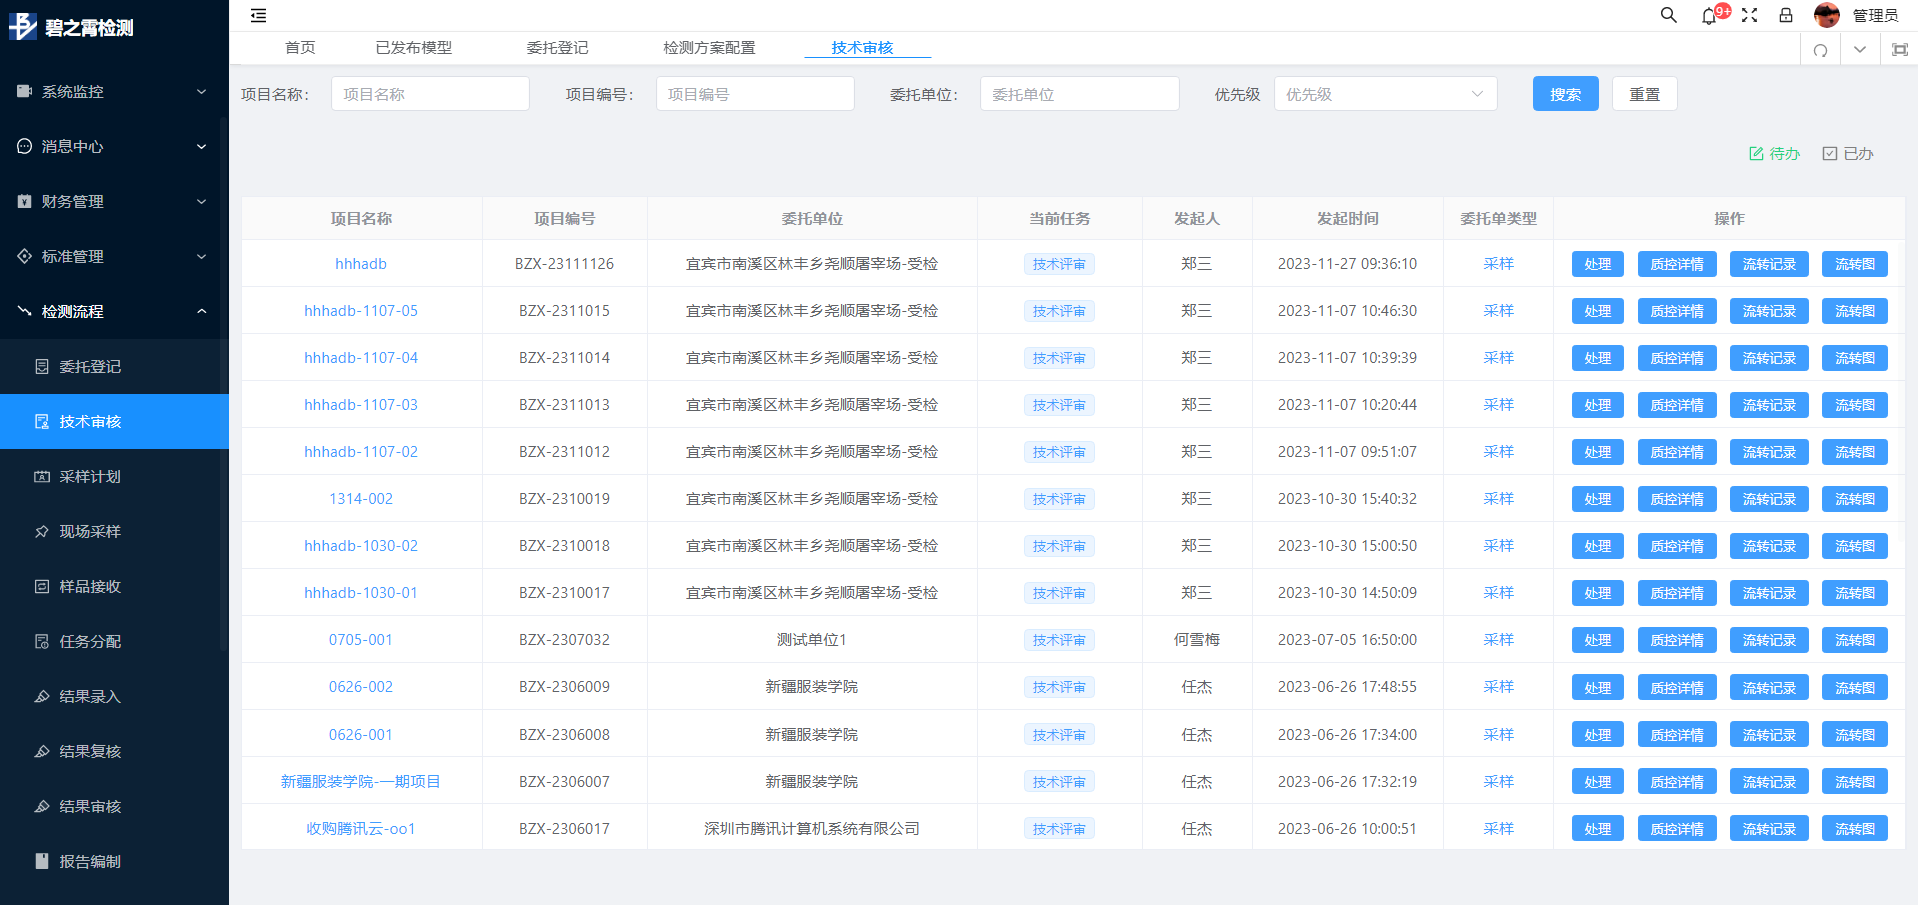Click the 结果审核 sidebar icon
The image size is (1918, 905).
[42, 807]
